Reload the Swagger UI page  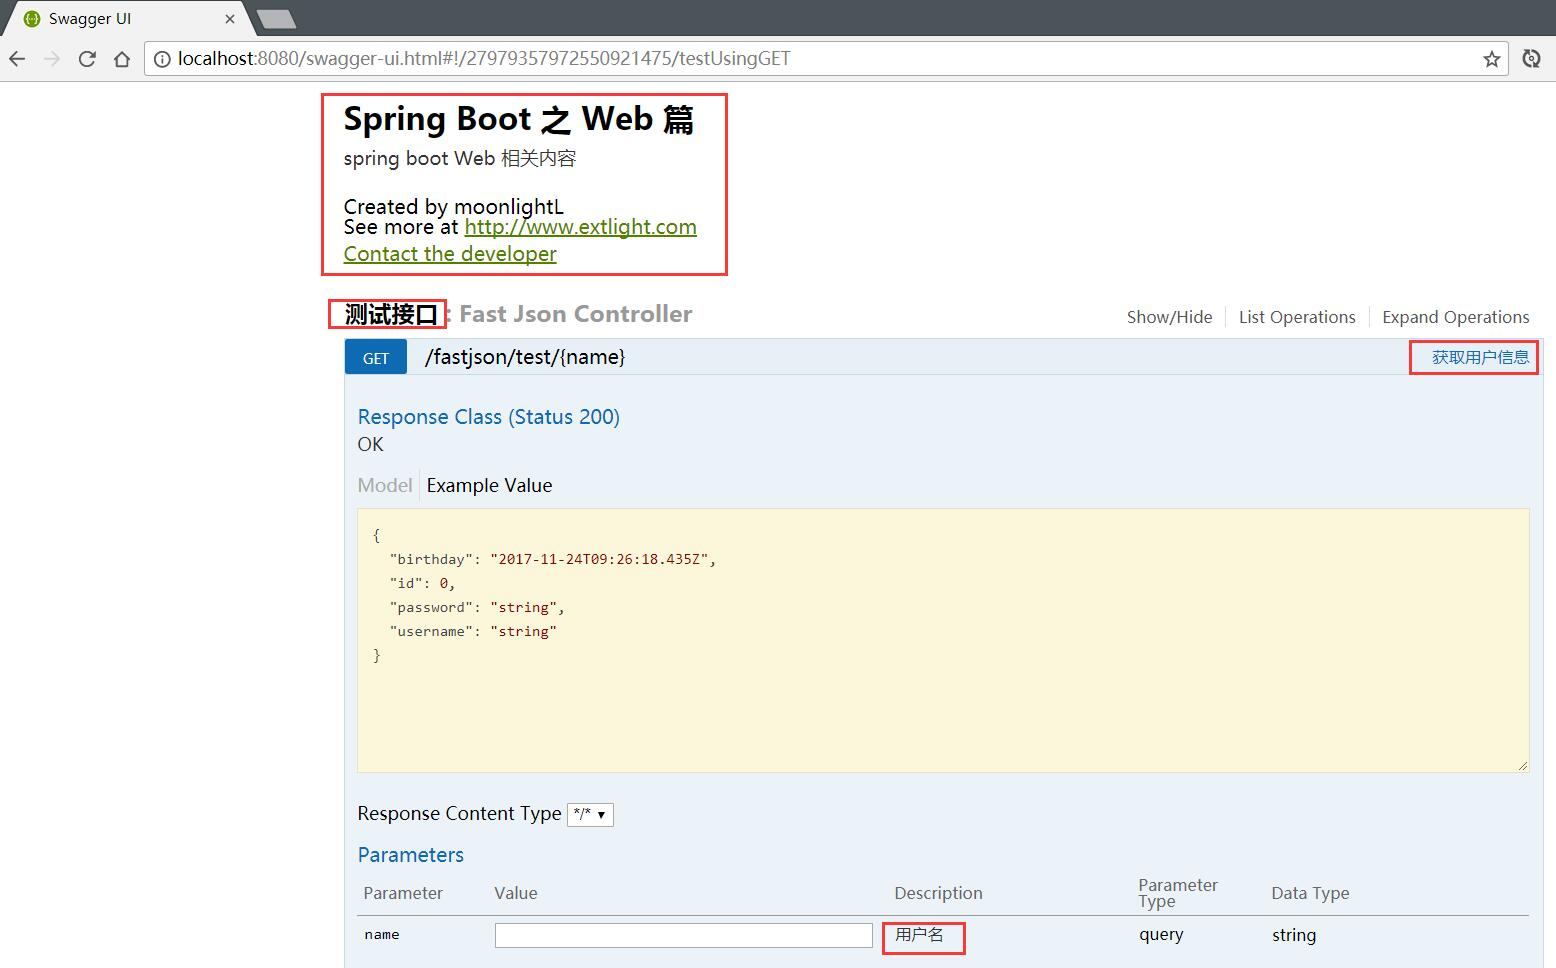pyautogui.click(x=87, y=59)
